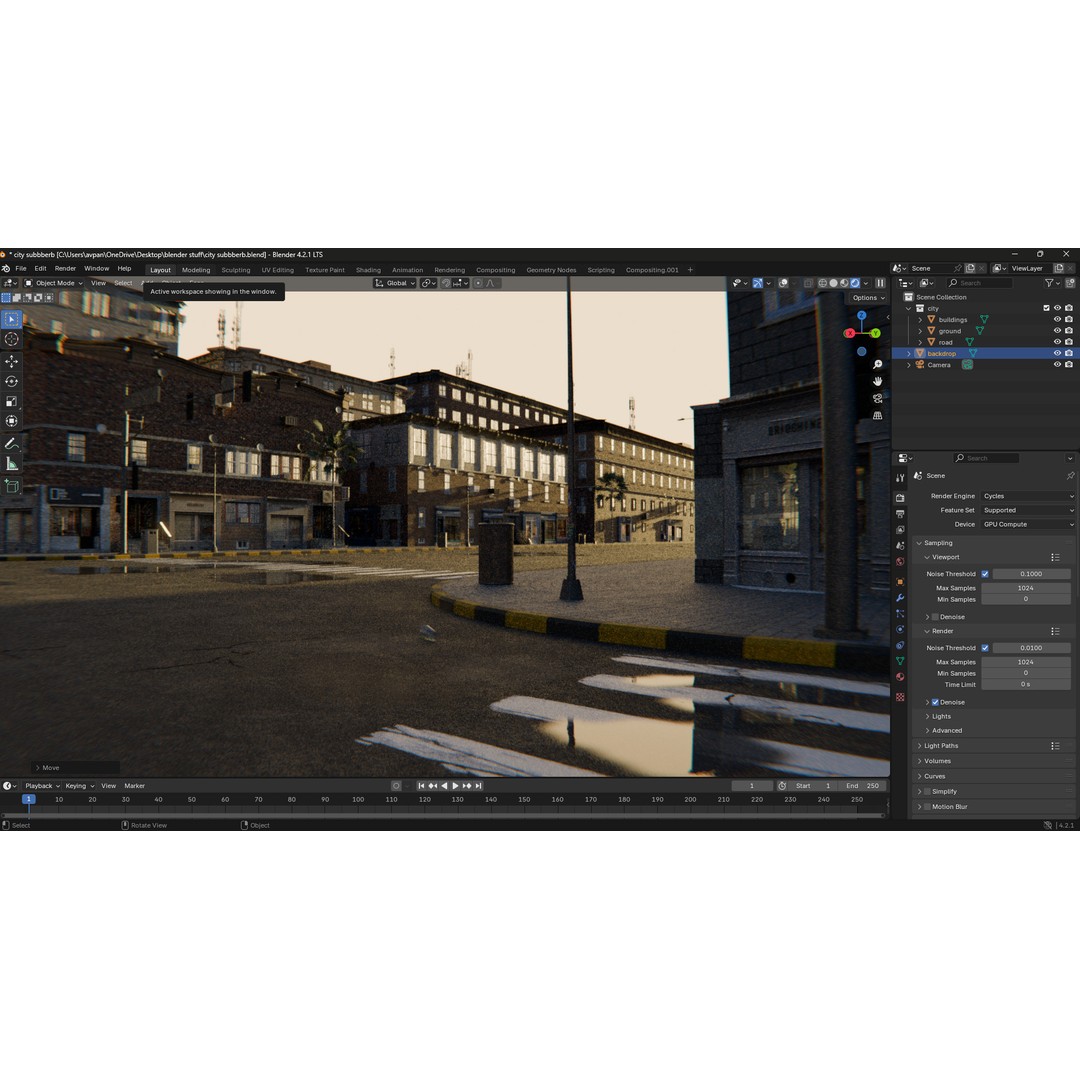Image resolution: width=1080 pixels, height=1080 pixels.
Task: Uncheck the Noise Threshold viewport checkbox
Action: (x=985, y=573)
